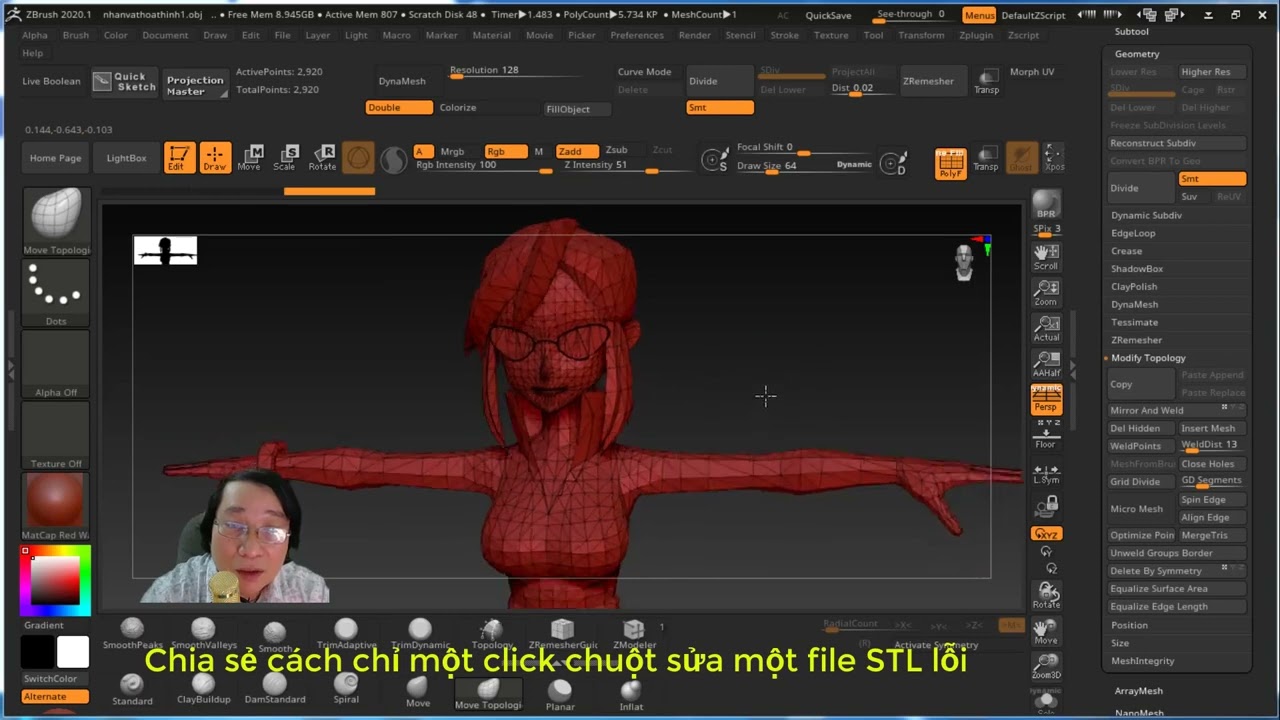Toggle Mrgb mode
Viewport: 1280px width, 720px height.
tap(452, 151)
